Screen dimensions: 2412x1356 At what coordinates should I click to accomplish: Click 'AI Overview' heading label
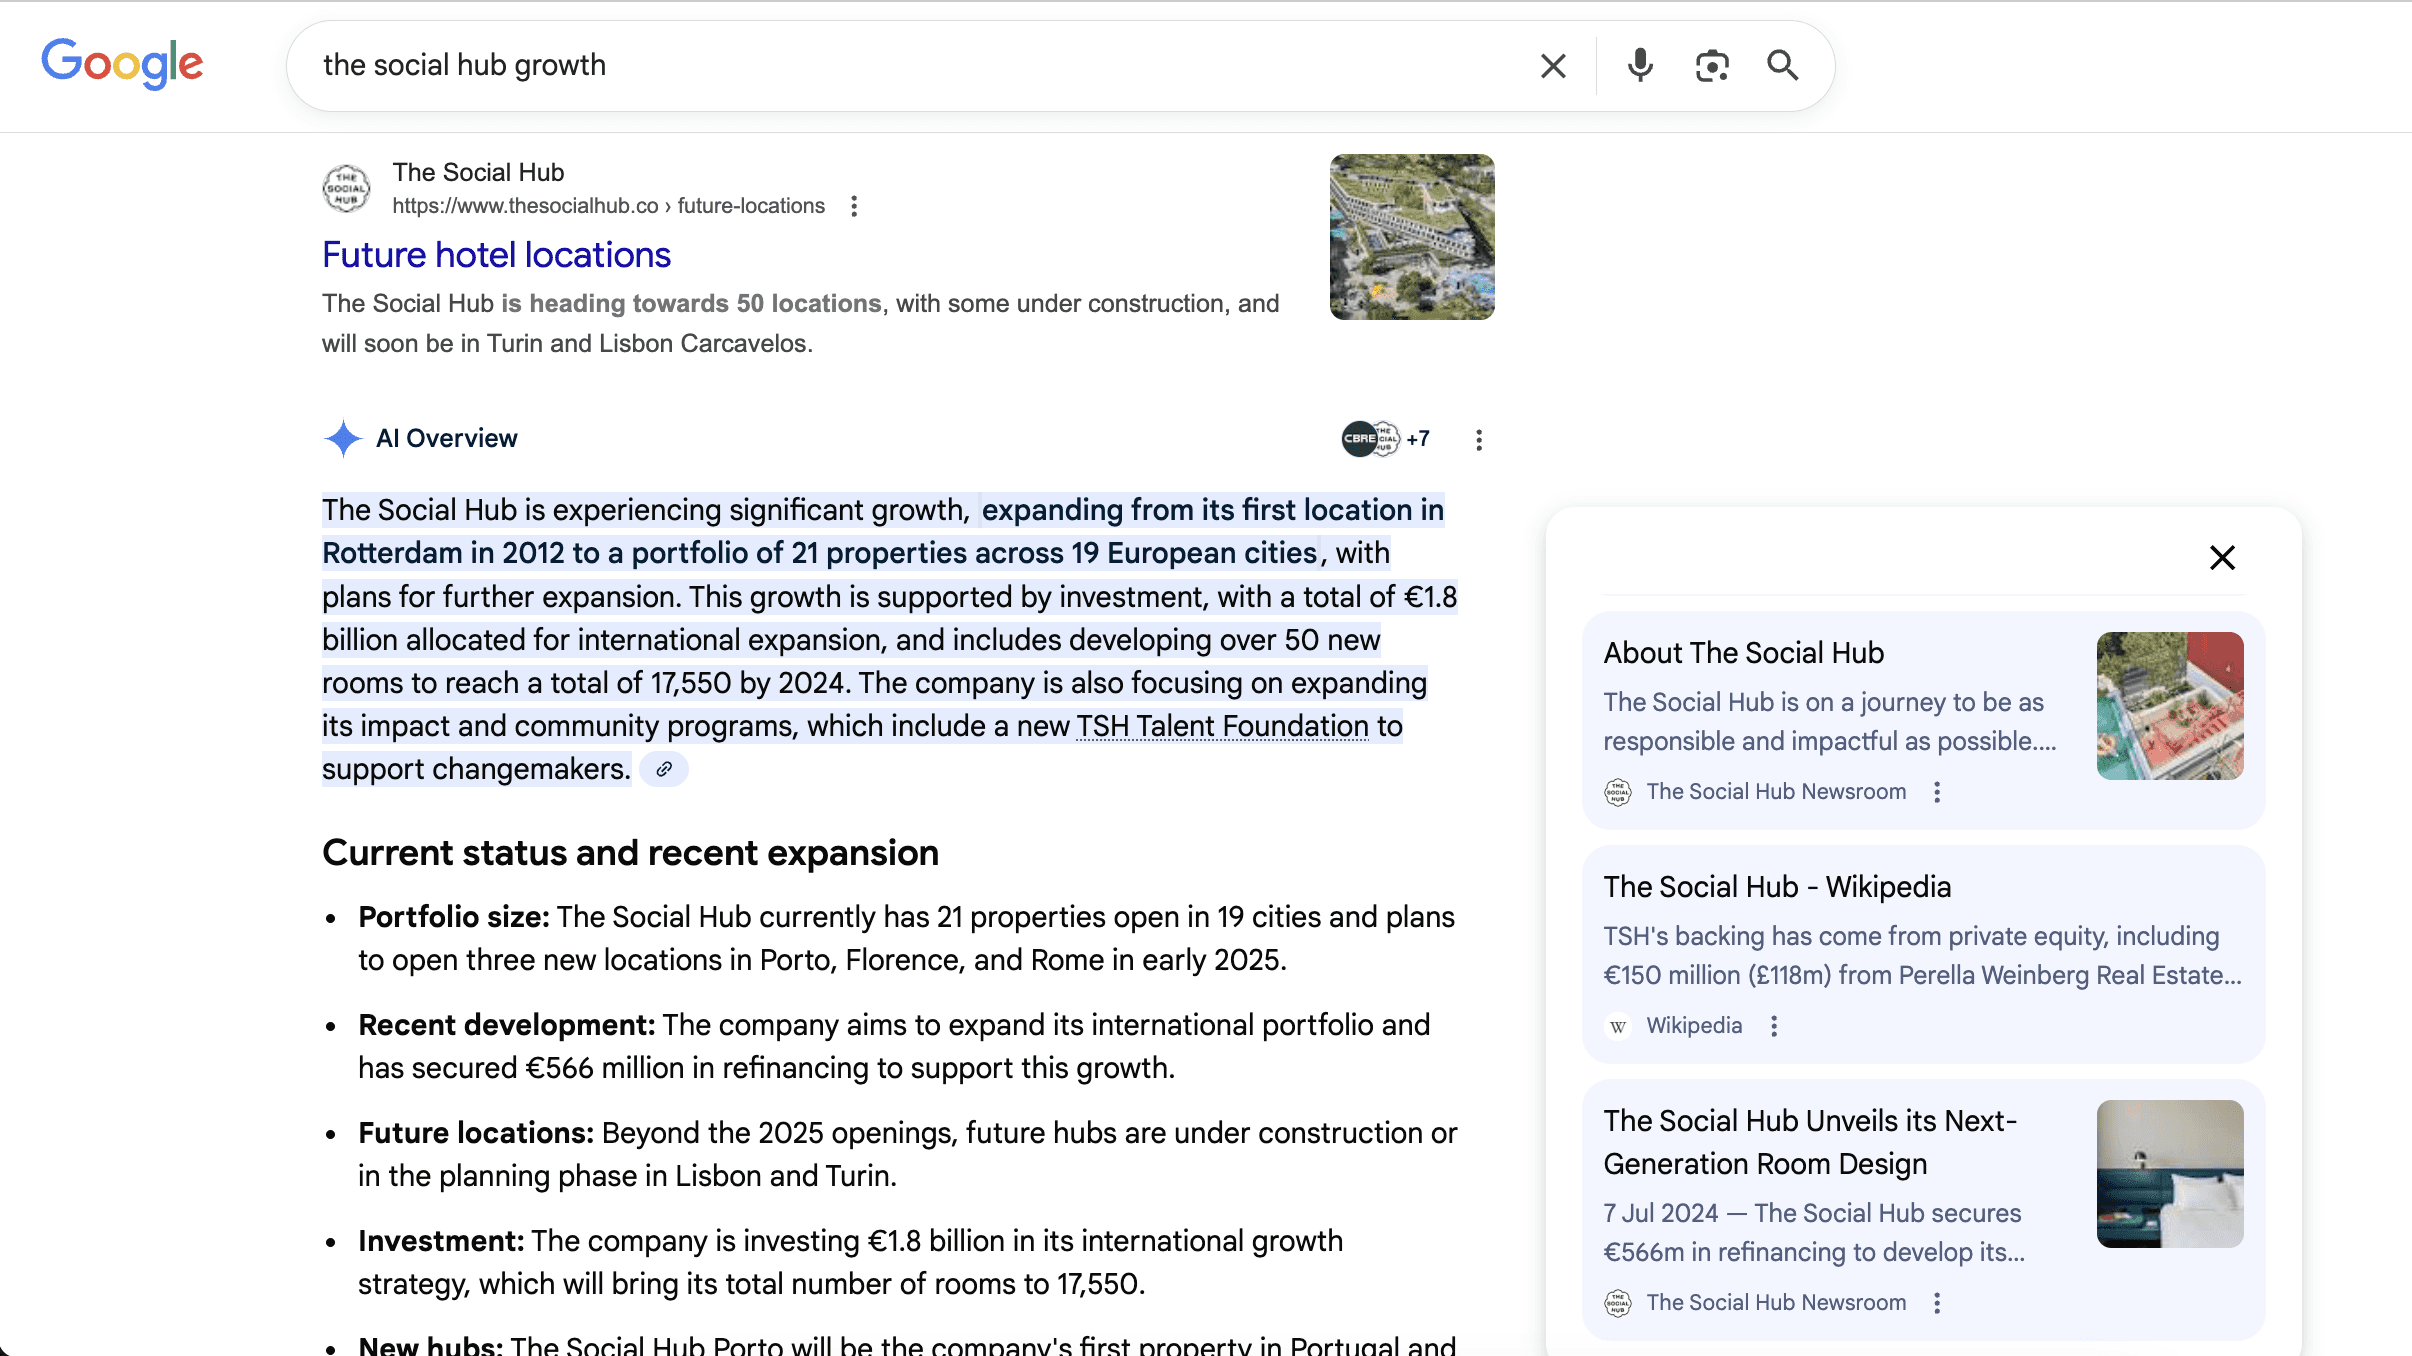coord(446,438)
